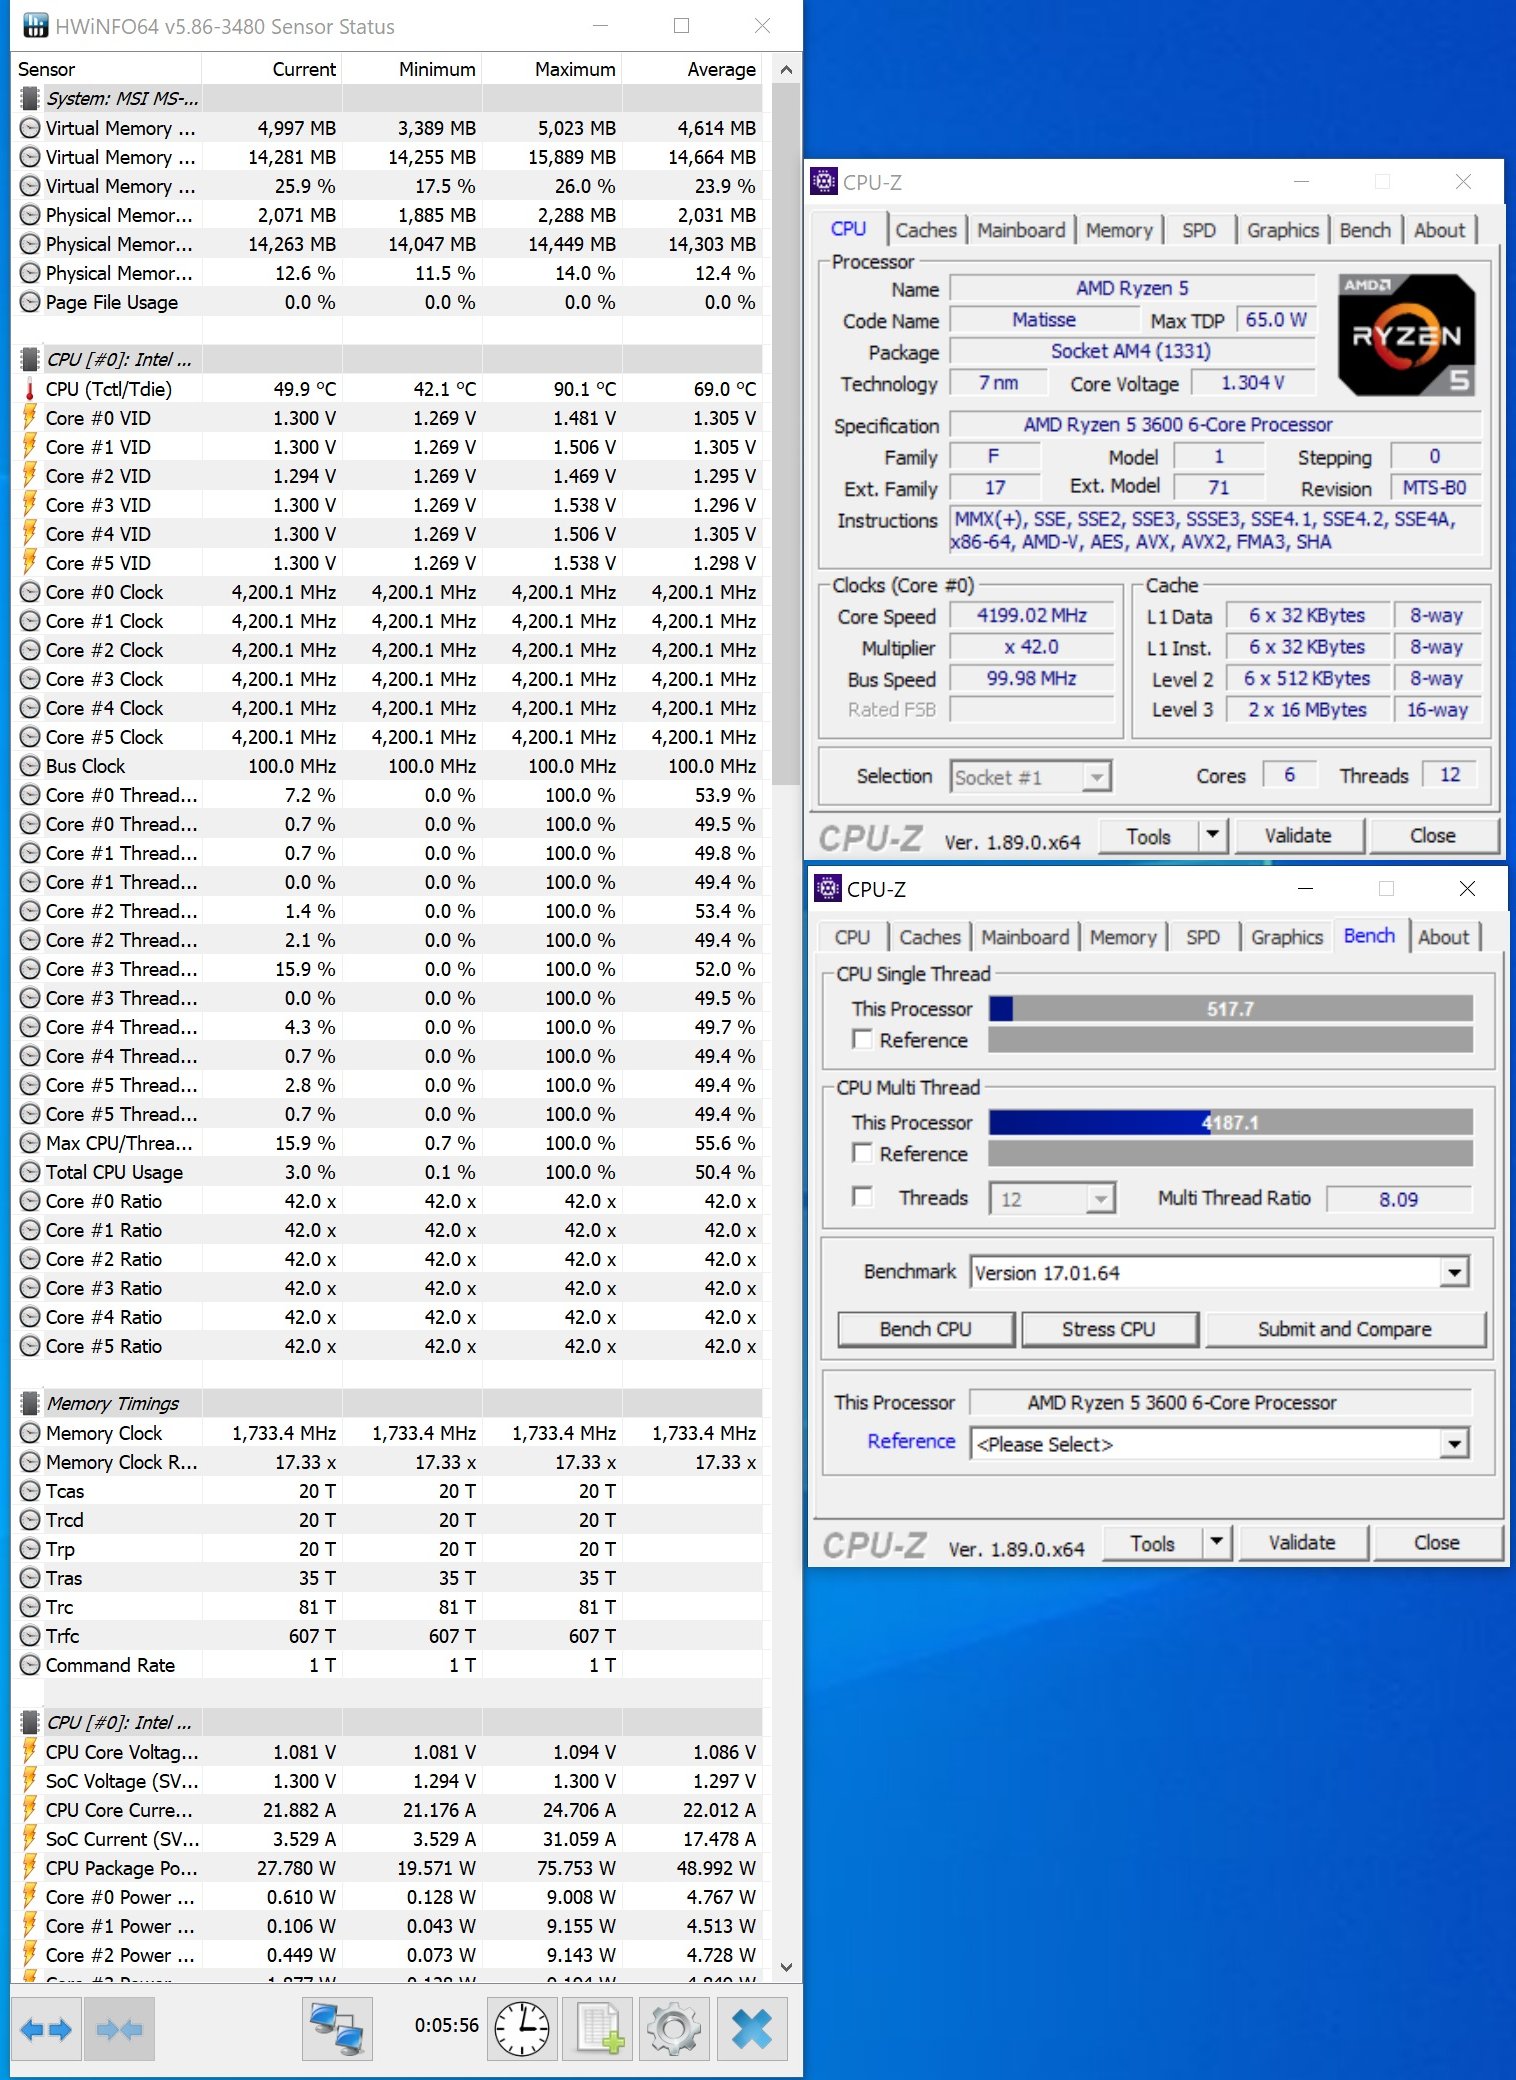The image size is (1516, 2080).
Task: Open network remote monitoring icon in HWiNFO
Action: [x=337, y=2029]
